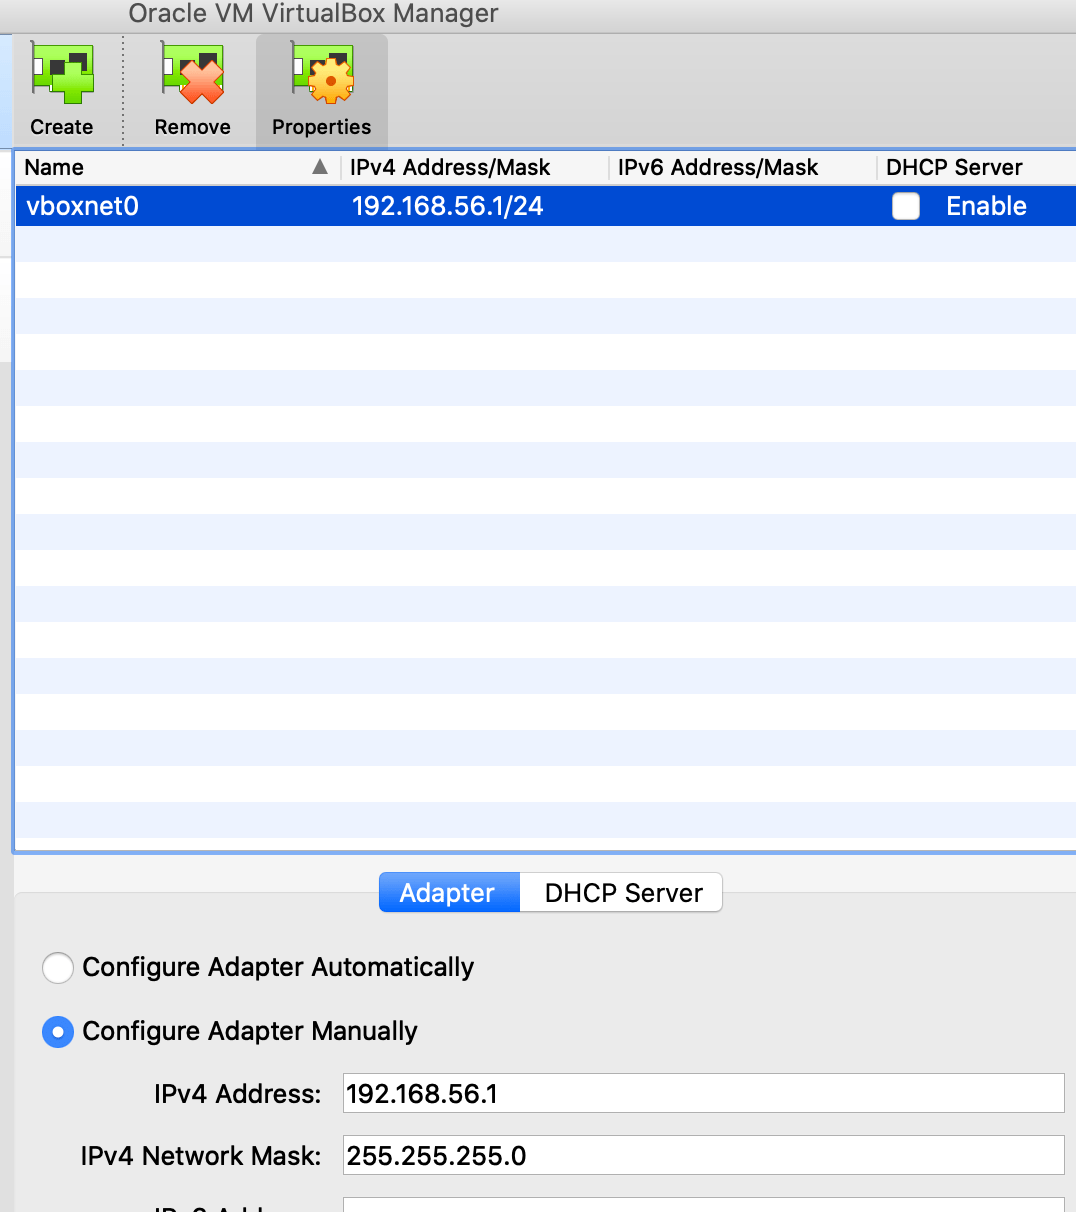
Task: Click the IPv4 Address input showing 192.168.56.1
Action: (x=700, y=1093)
